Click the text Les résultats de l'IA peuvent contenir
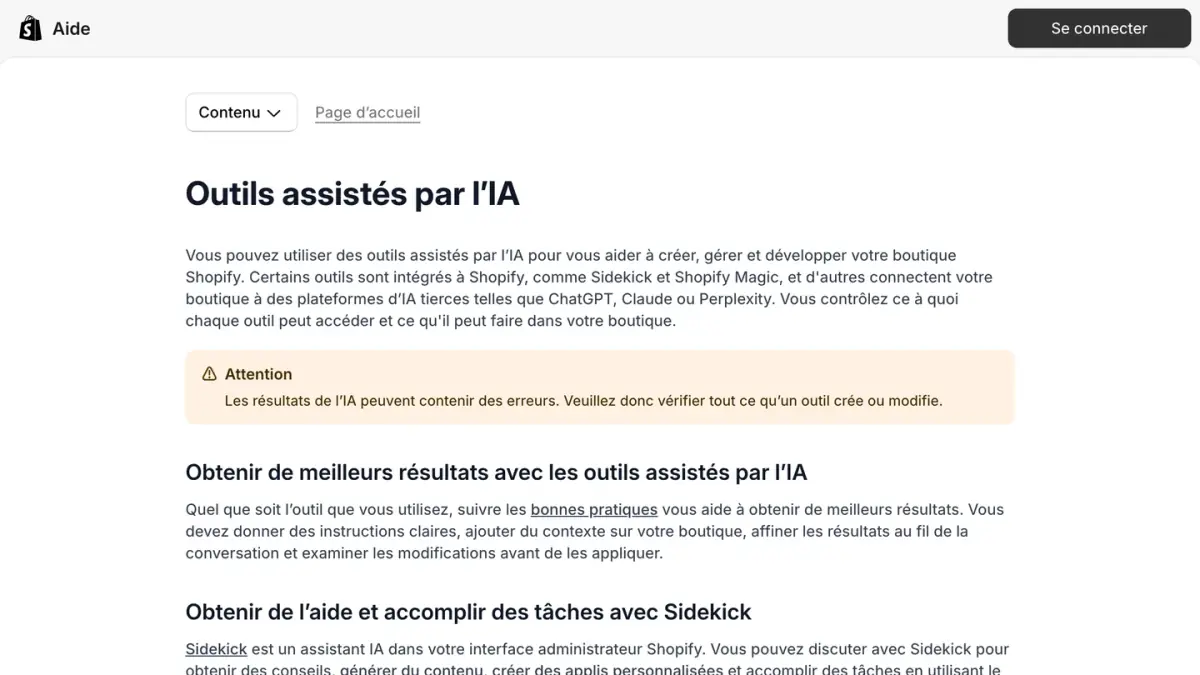Screen dimensions: 1200x675 pyautogui.click(x=583, y=400)
